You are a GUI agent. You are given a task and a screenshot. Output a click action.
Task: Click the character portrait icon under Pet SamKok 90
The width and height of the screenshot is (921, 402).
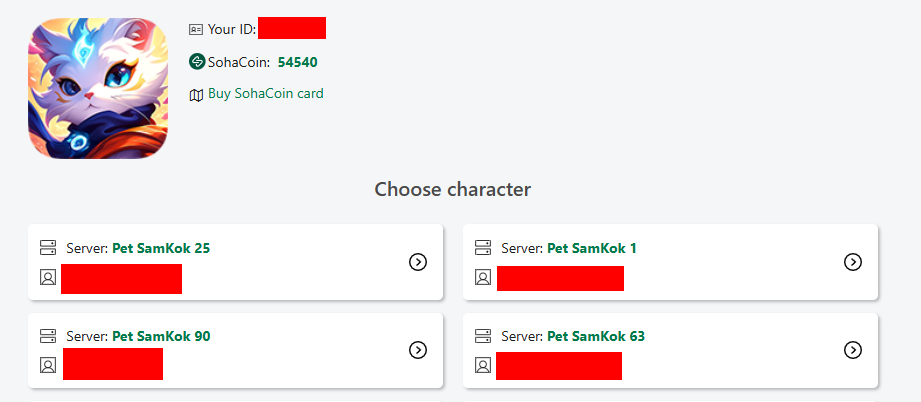point(48,365)
